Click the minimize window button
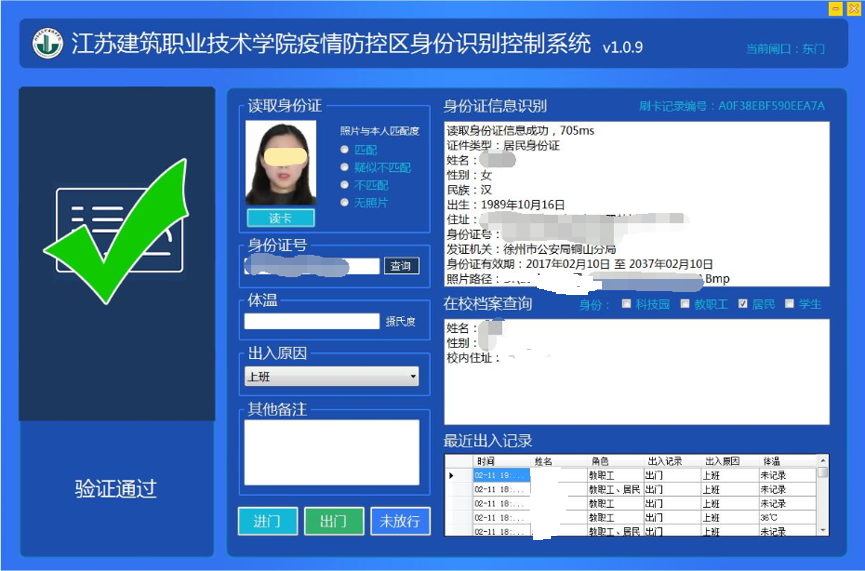The image size is (865, 571). (835, 8)
